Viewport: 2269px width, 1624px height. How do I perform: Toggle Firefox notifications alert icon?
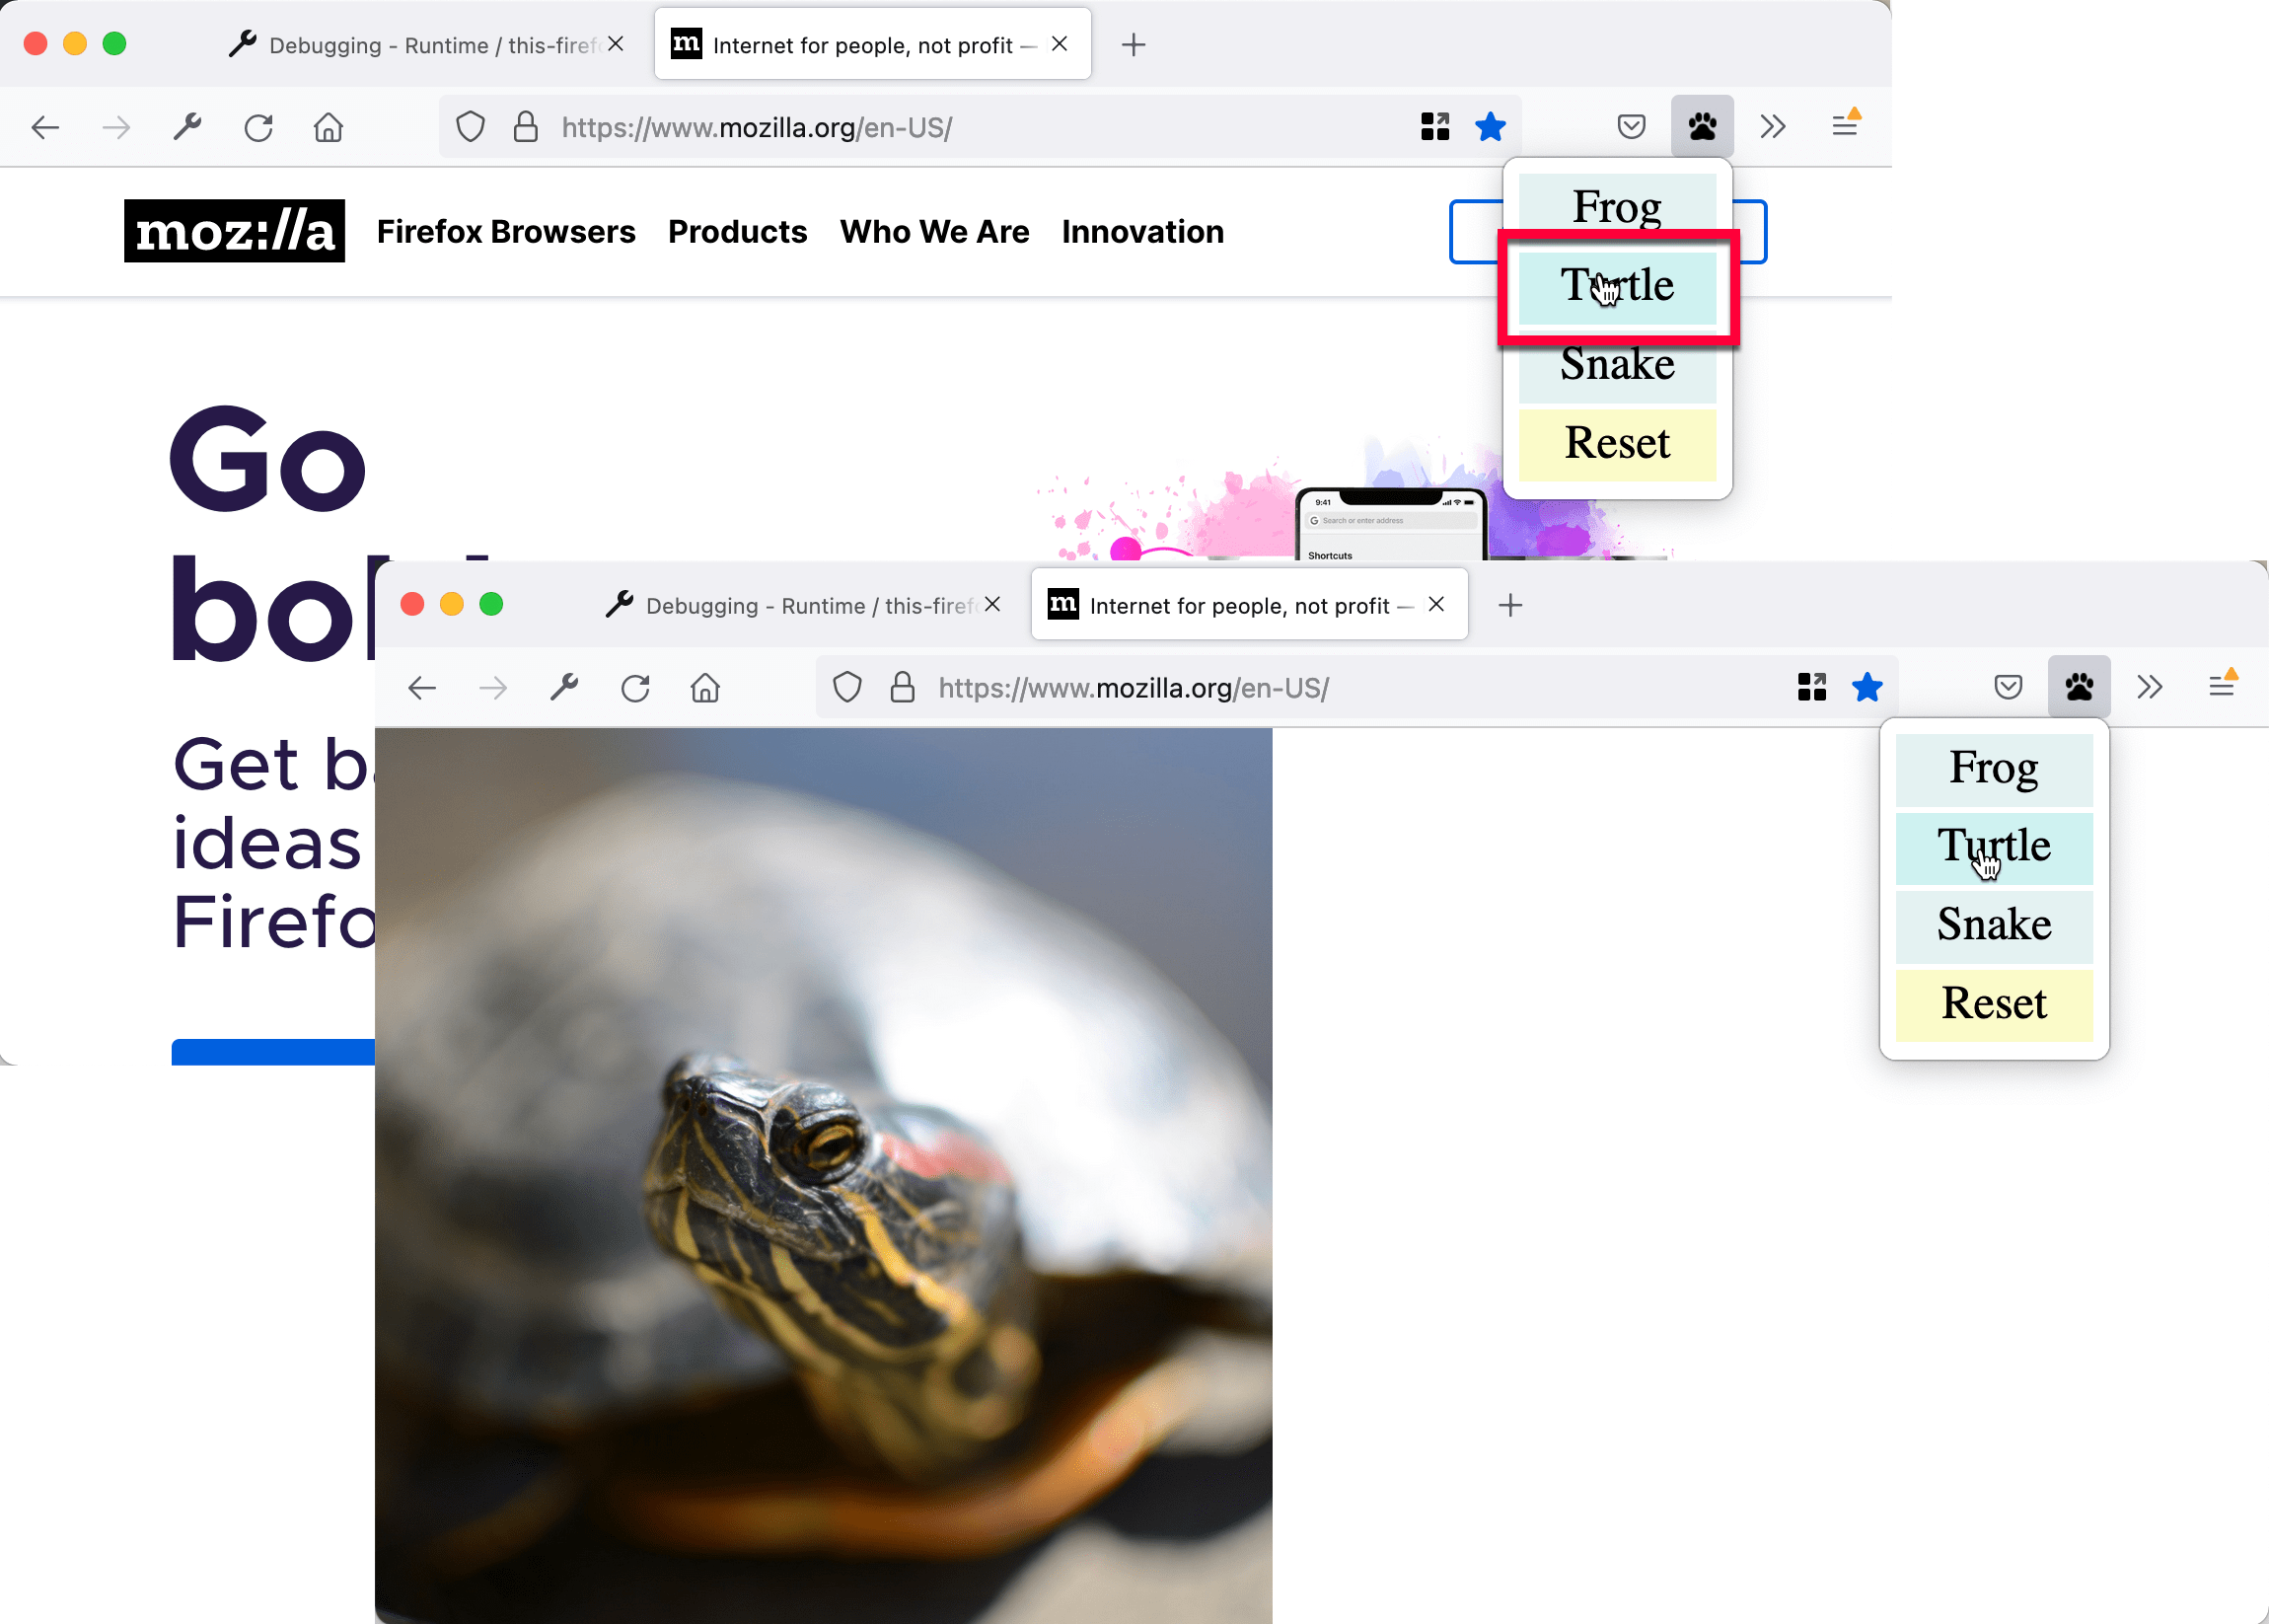click(1846, 124)
